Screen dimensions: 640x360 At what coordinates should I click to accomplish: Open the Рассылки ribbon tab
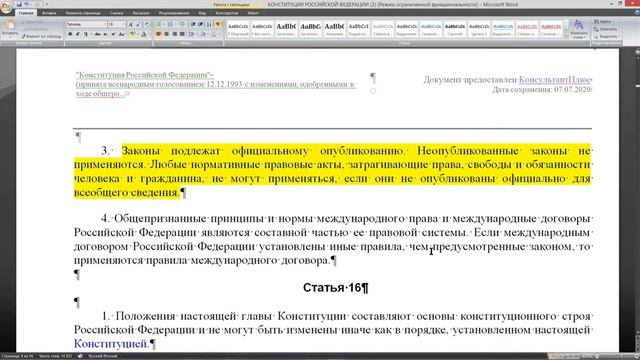141,13
